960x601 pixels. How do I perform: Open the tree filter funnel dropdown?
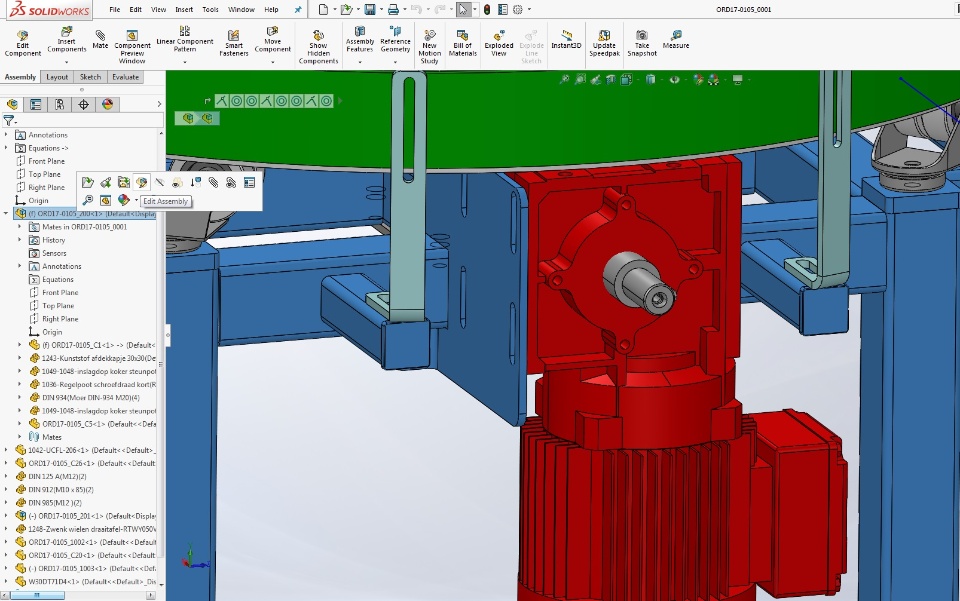[9, 121]
